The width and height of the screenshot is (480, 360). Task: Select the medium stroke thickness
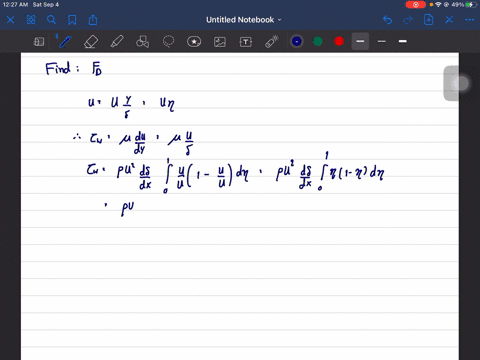(x=360, y=41)
